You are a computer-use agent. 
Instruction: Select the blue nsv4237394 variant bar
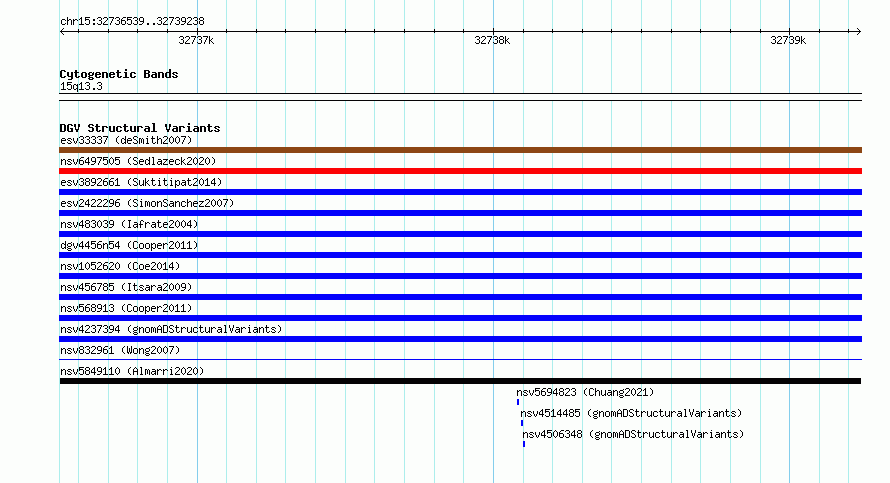(x=460, y=339)
